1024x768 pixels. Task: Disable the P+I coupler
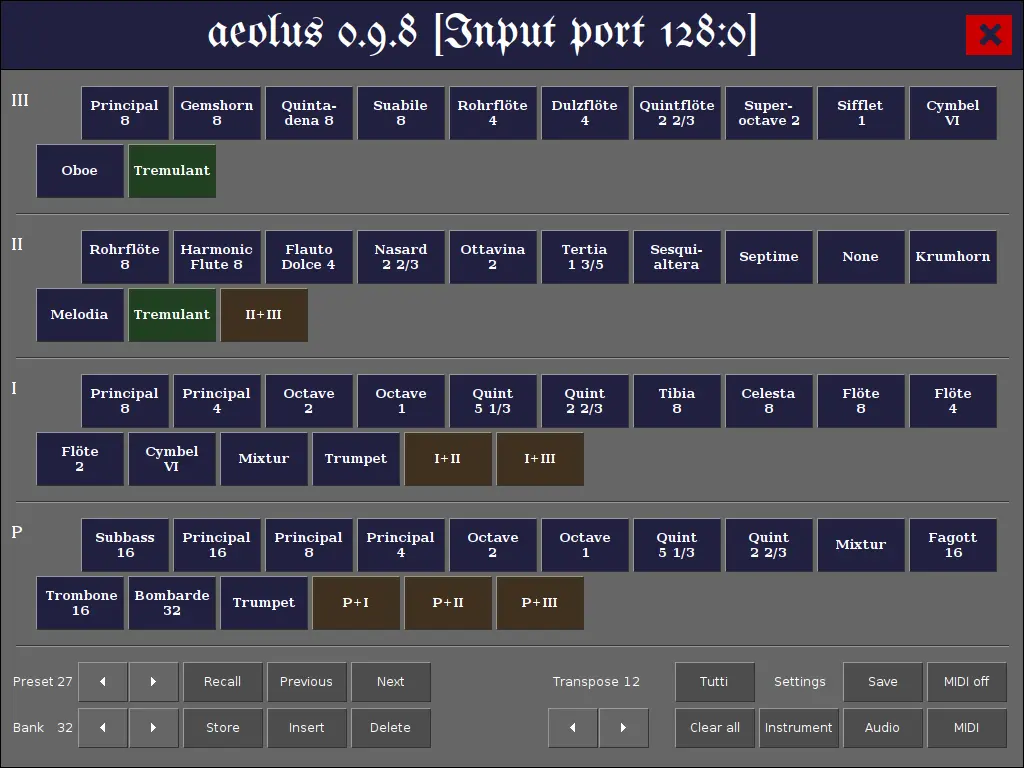tap(356, 603)
